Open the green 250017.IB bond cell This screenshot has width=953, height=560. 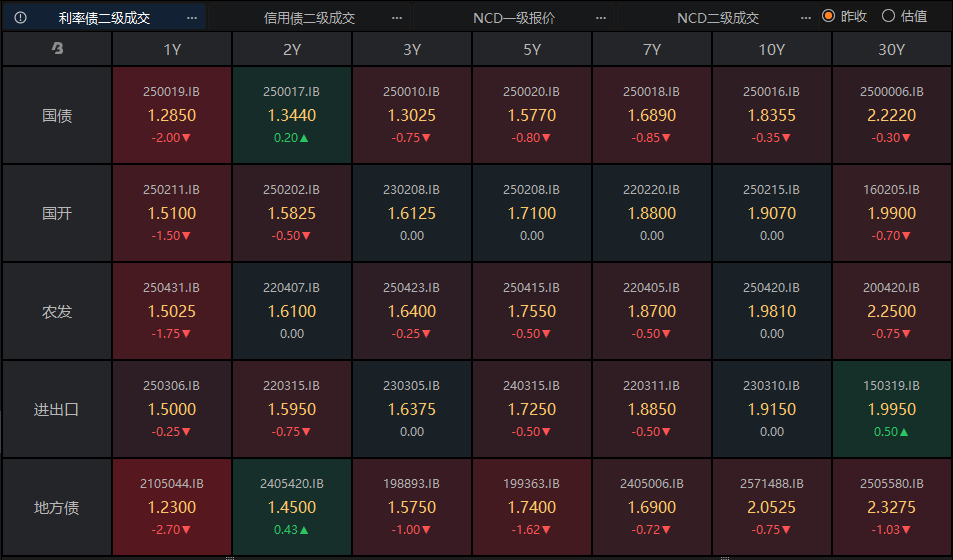[x=292, y=115]
